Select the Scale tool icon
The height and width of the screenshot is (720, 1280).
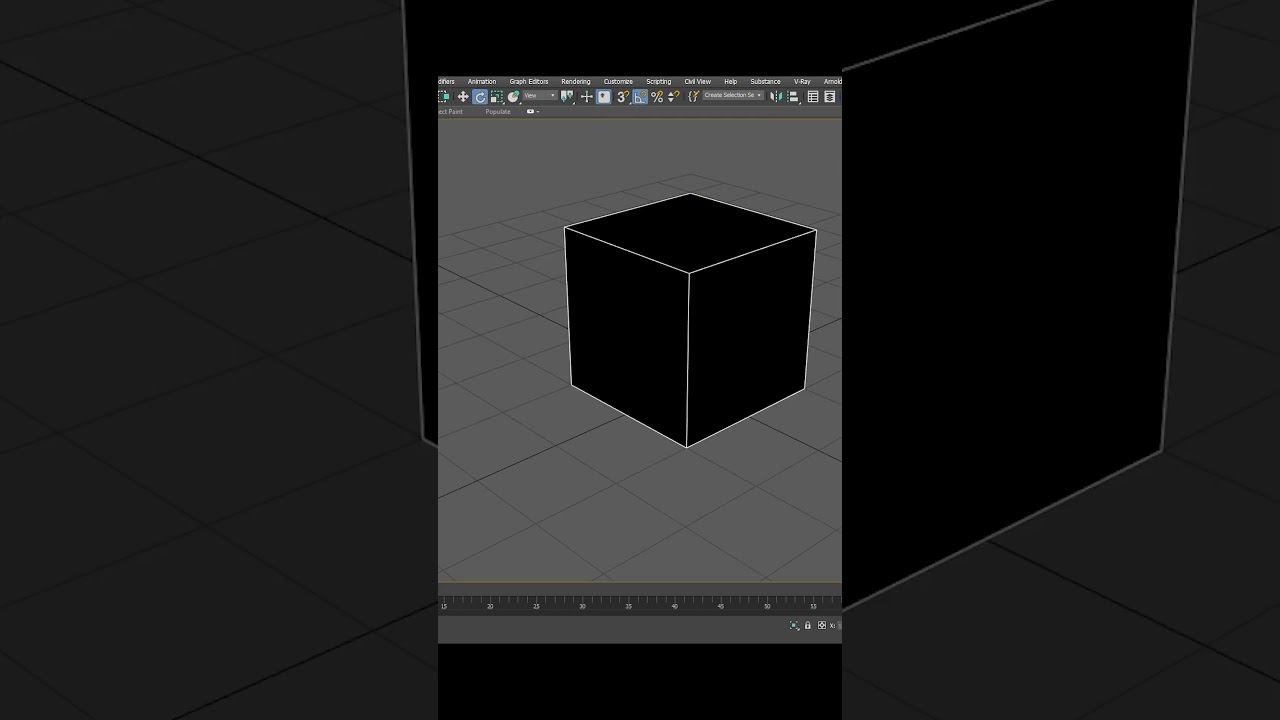497,97
